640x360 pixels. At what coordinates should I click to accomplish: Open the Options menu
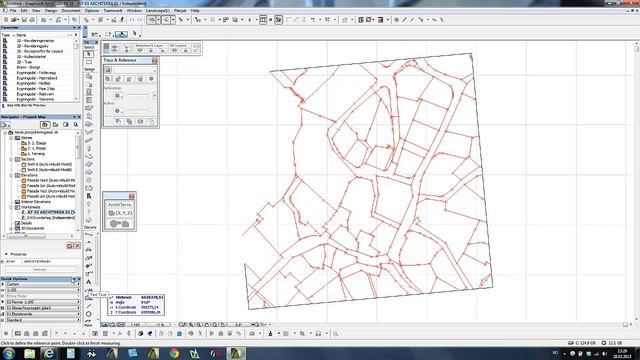[x=92, y=11]
